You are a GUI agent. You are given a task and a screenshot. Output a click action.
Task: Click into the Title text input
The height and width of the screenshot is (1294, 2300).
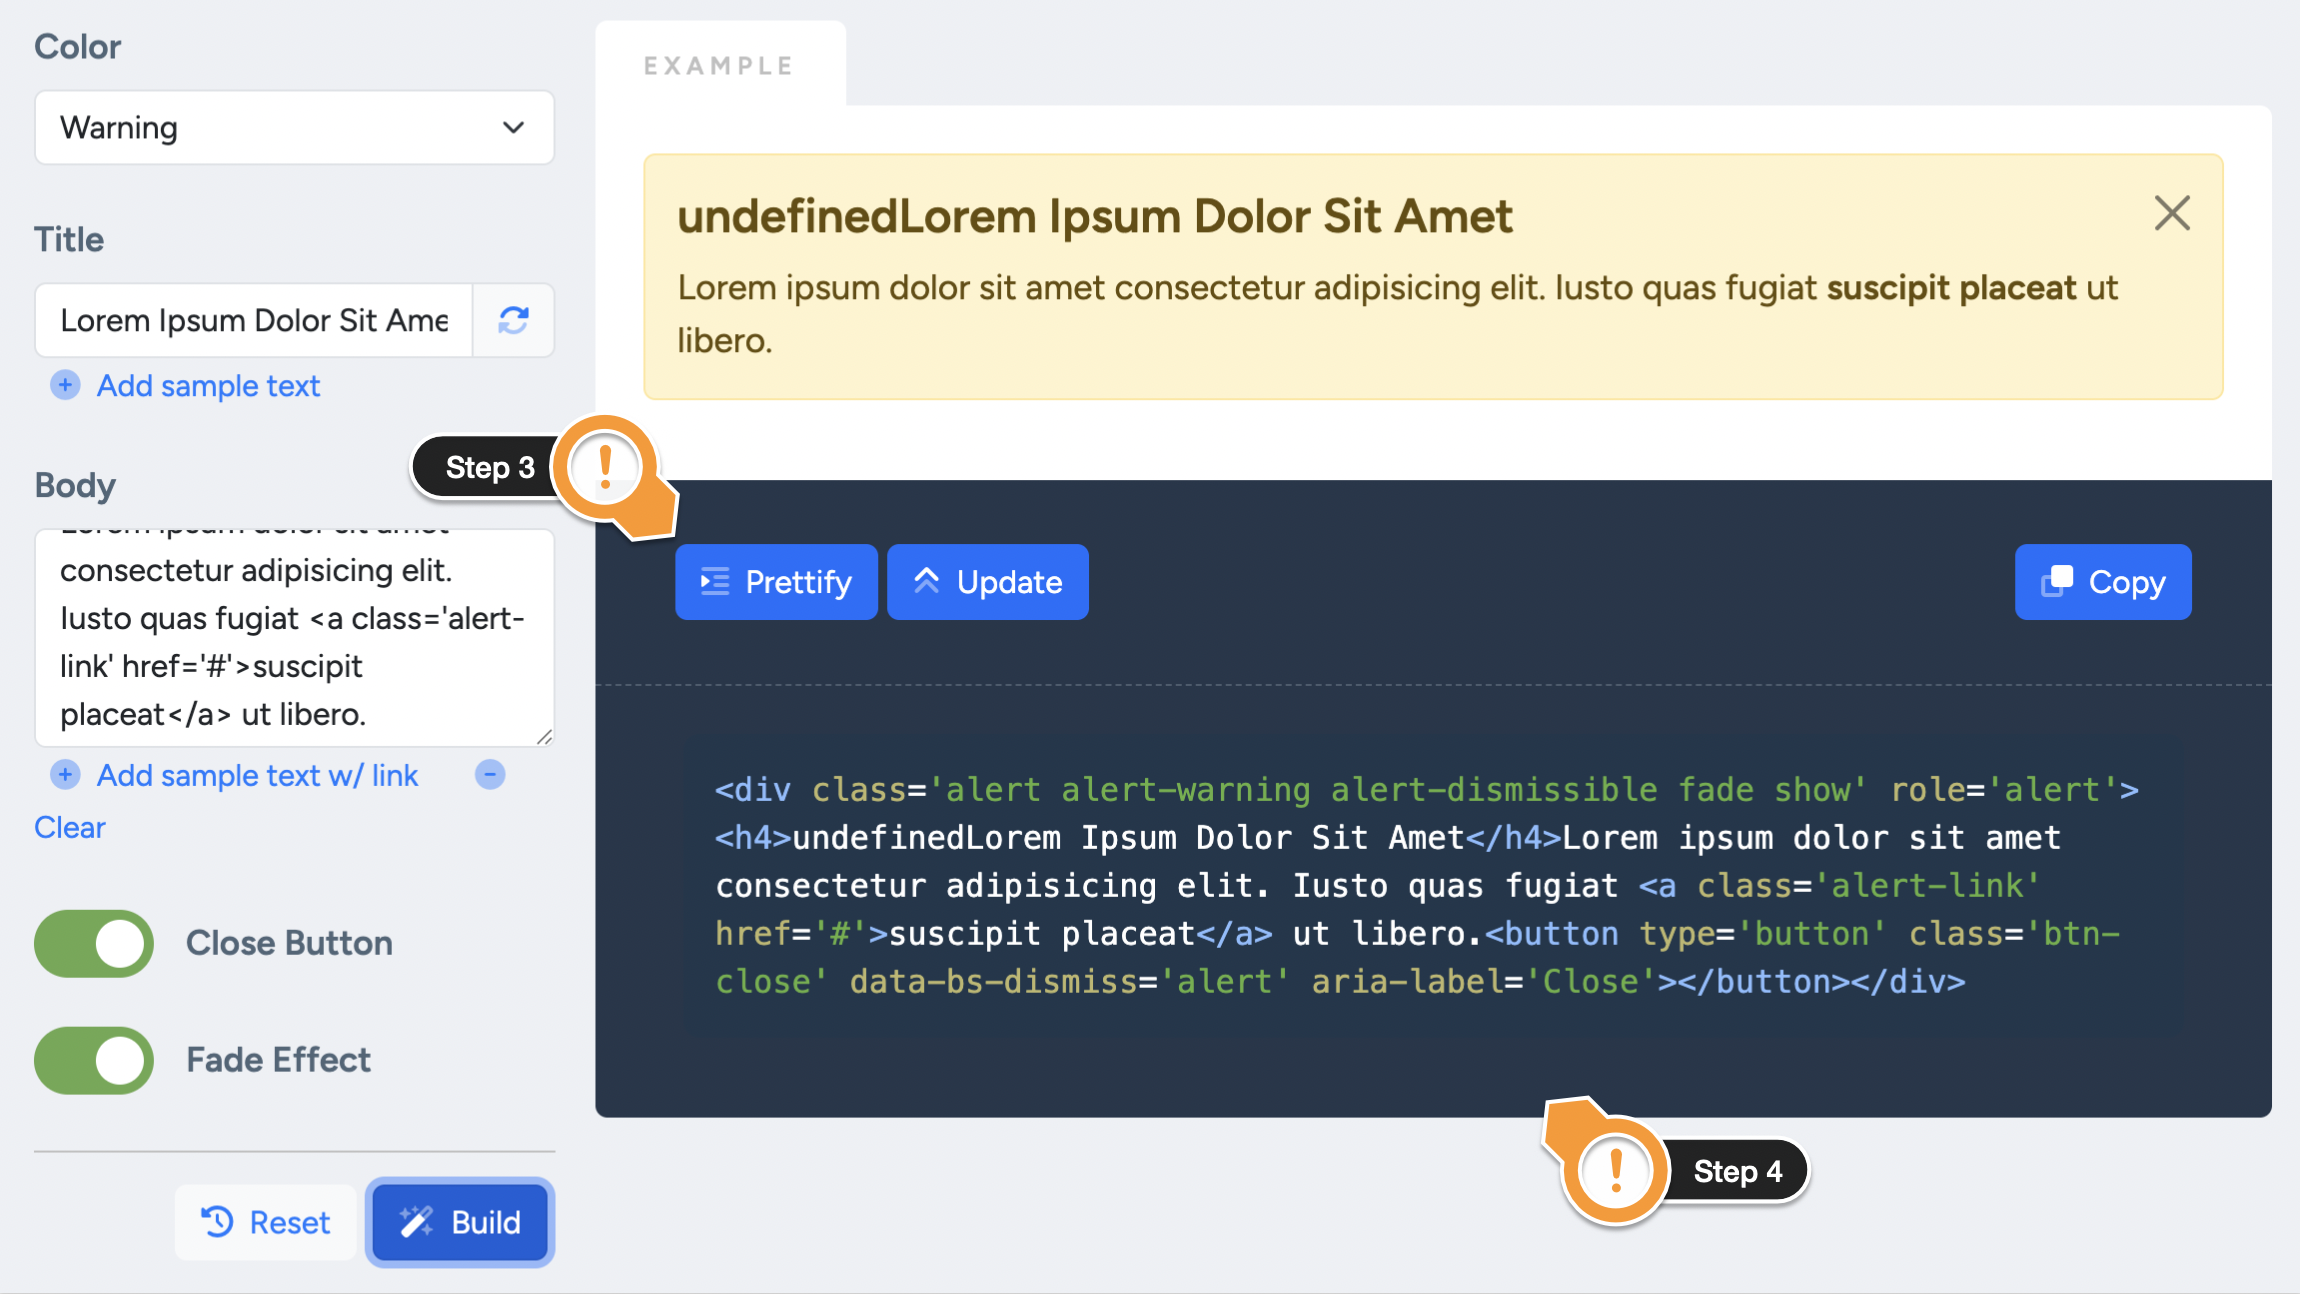click(x=254, y=320)
